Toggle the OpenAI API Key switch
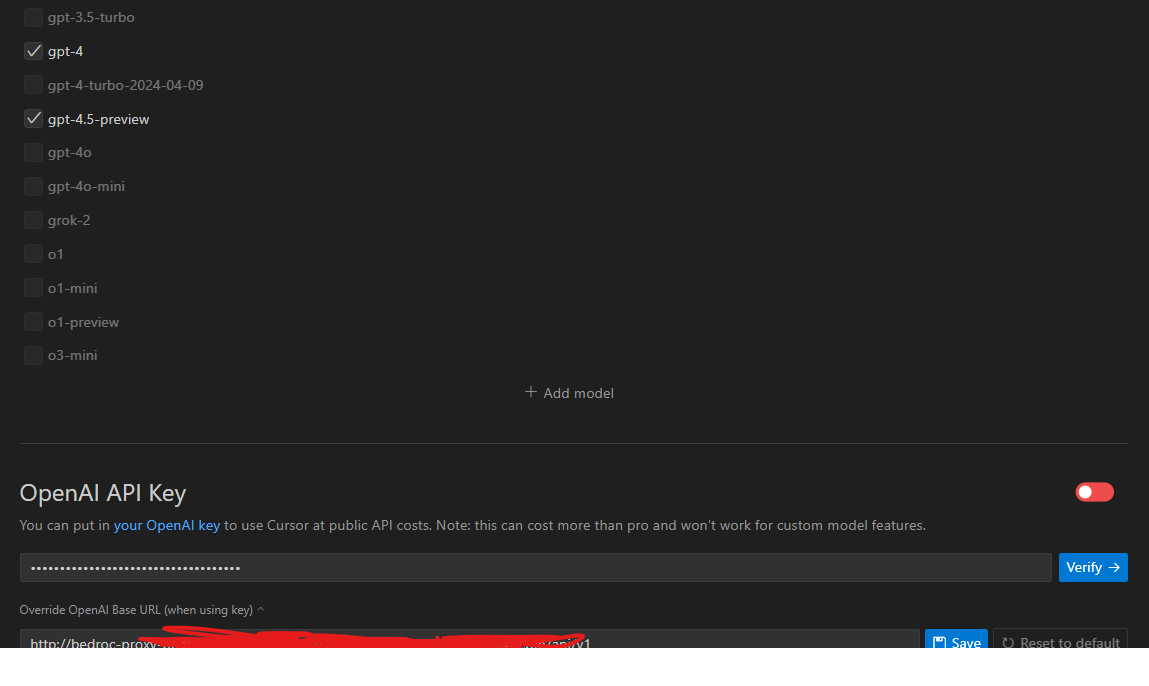The image size is (1149, 686). (1094, 492)
